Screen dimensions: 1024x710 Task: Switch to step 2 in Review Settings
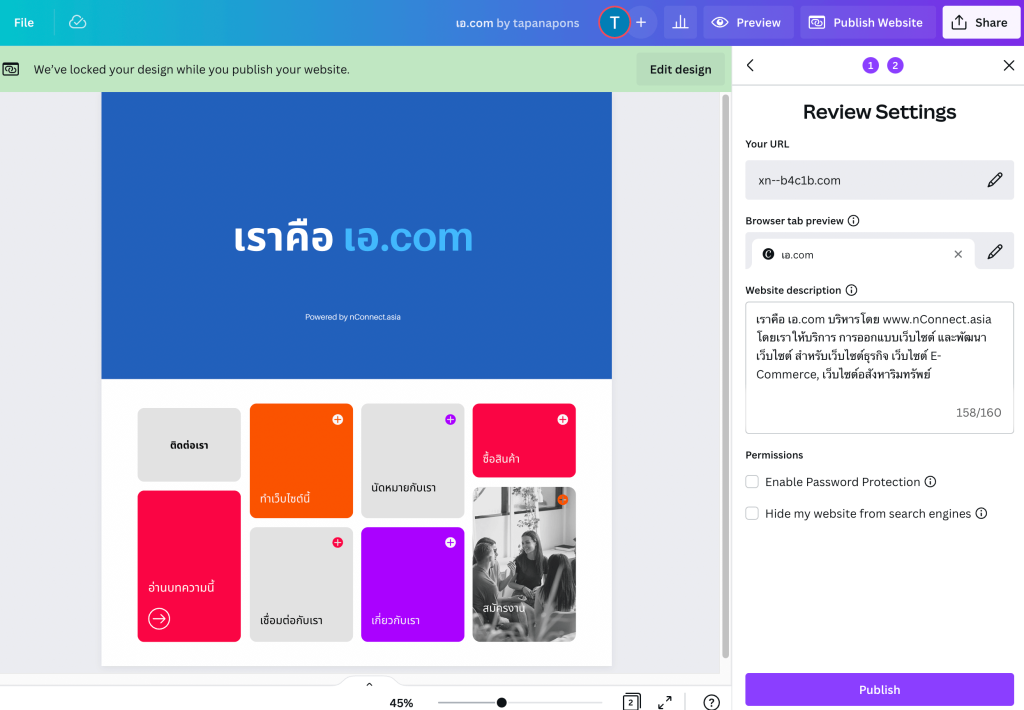tap(895, 64)
